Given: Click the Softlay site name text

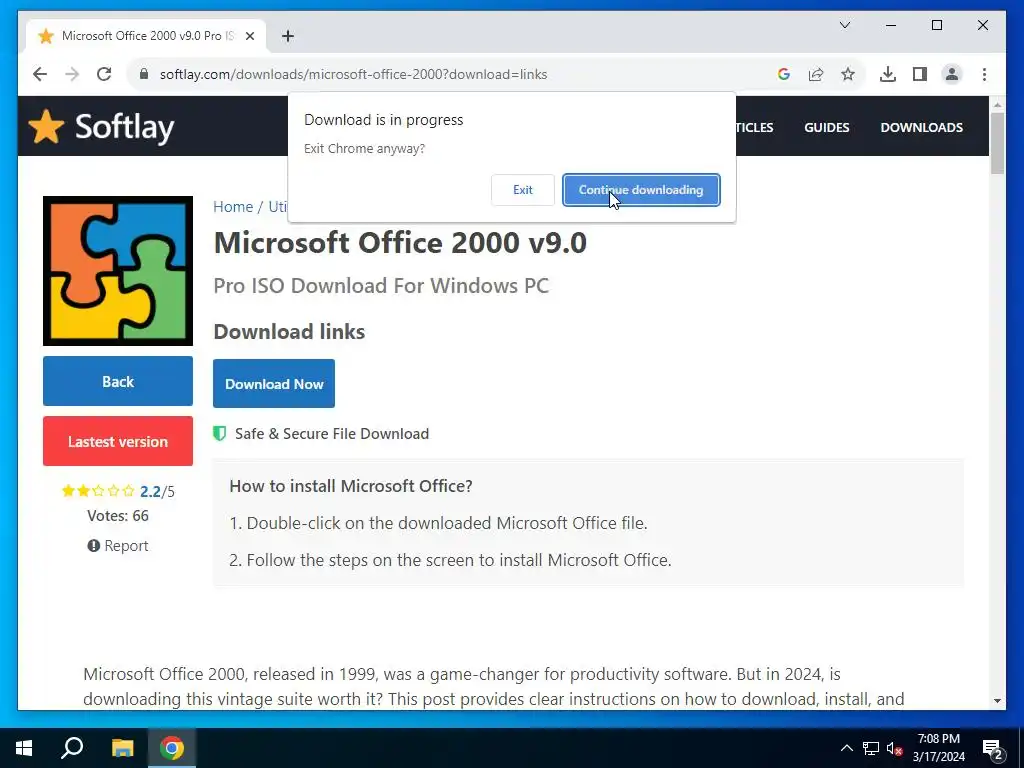Looking at the screenshot, I should coord(124,127).
